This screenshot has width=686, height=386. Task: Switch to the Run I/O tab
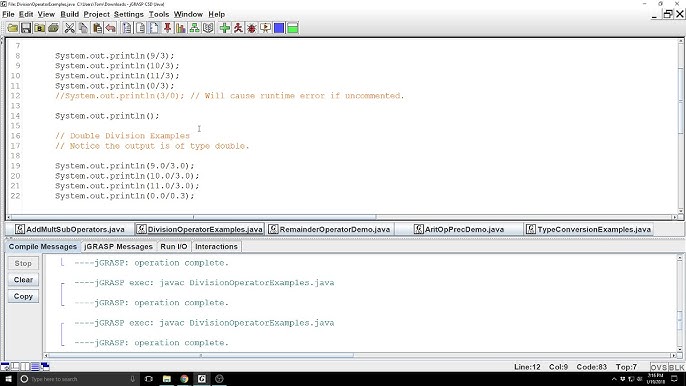pyautogui.click(x=174, y=246)
